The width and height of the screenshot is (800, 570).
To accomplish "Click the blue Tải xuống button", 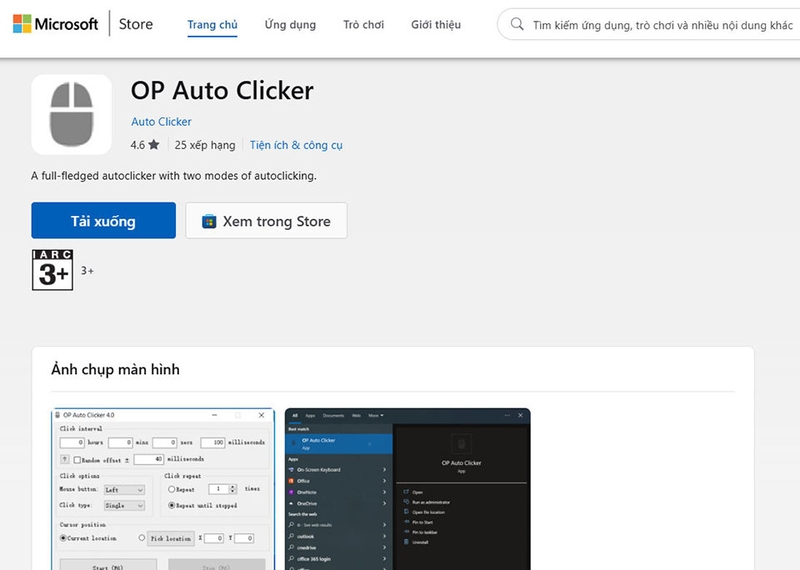I will [104, 220].
